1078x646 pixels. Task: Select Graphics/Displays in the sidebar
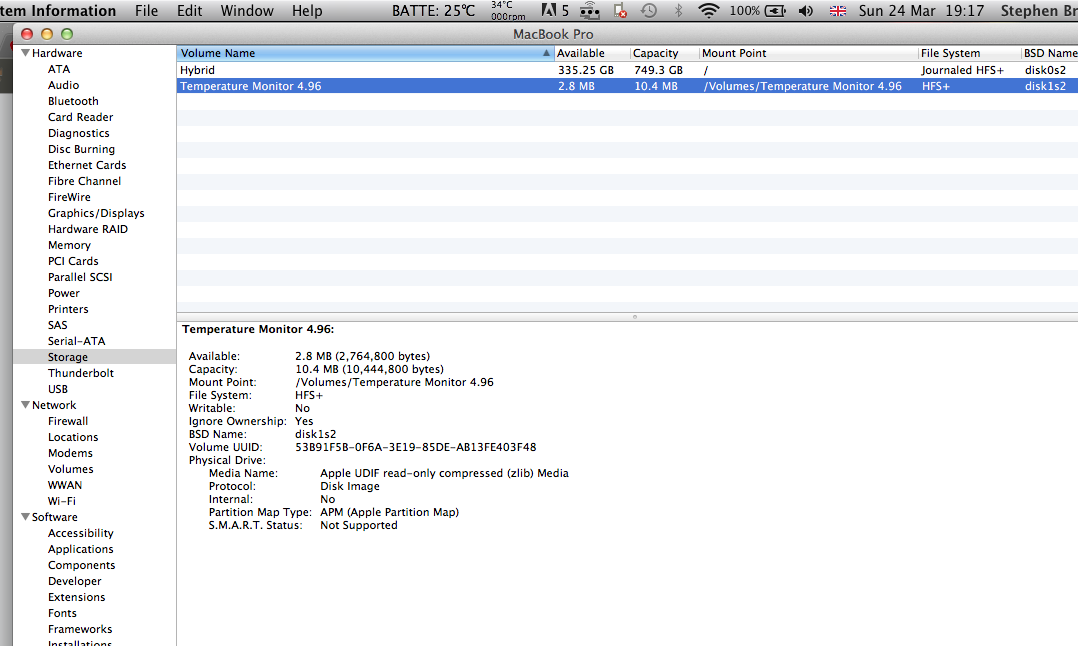96,213
